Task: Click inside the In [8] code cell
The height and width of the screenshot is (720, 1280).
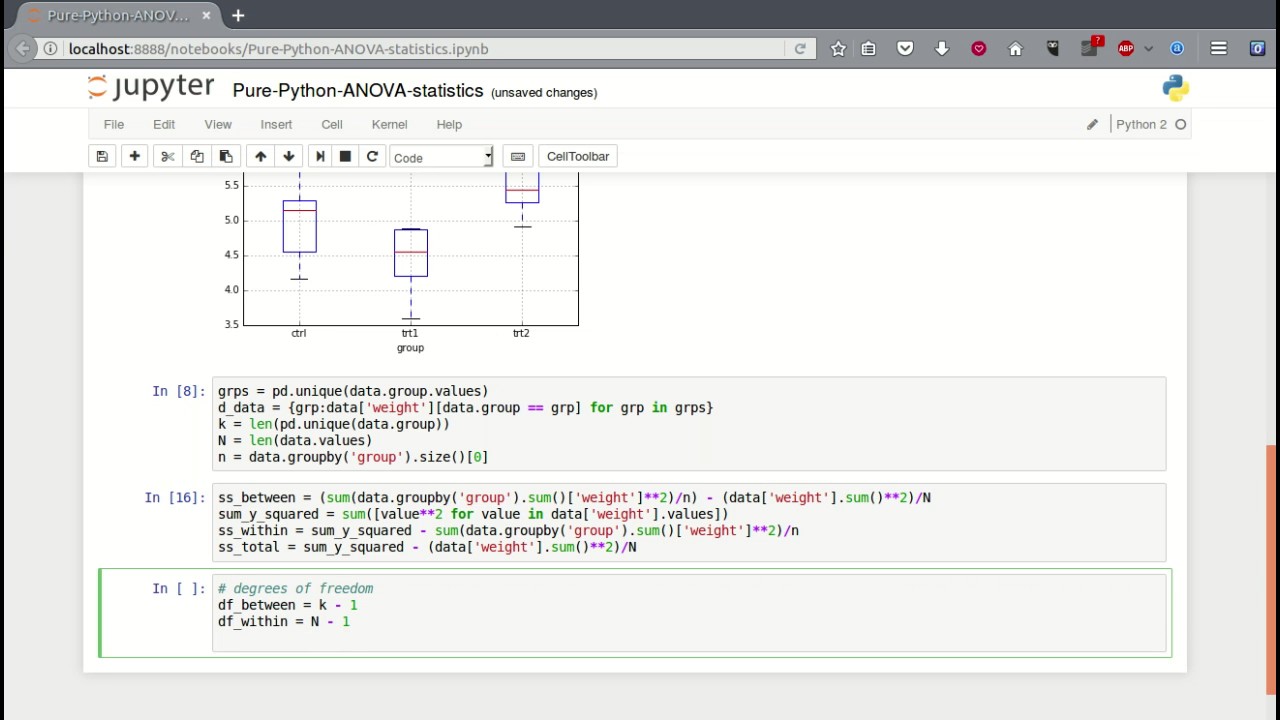Action: 689,424
